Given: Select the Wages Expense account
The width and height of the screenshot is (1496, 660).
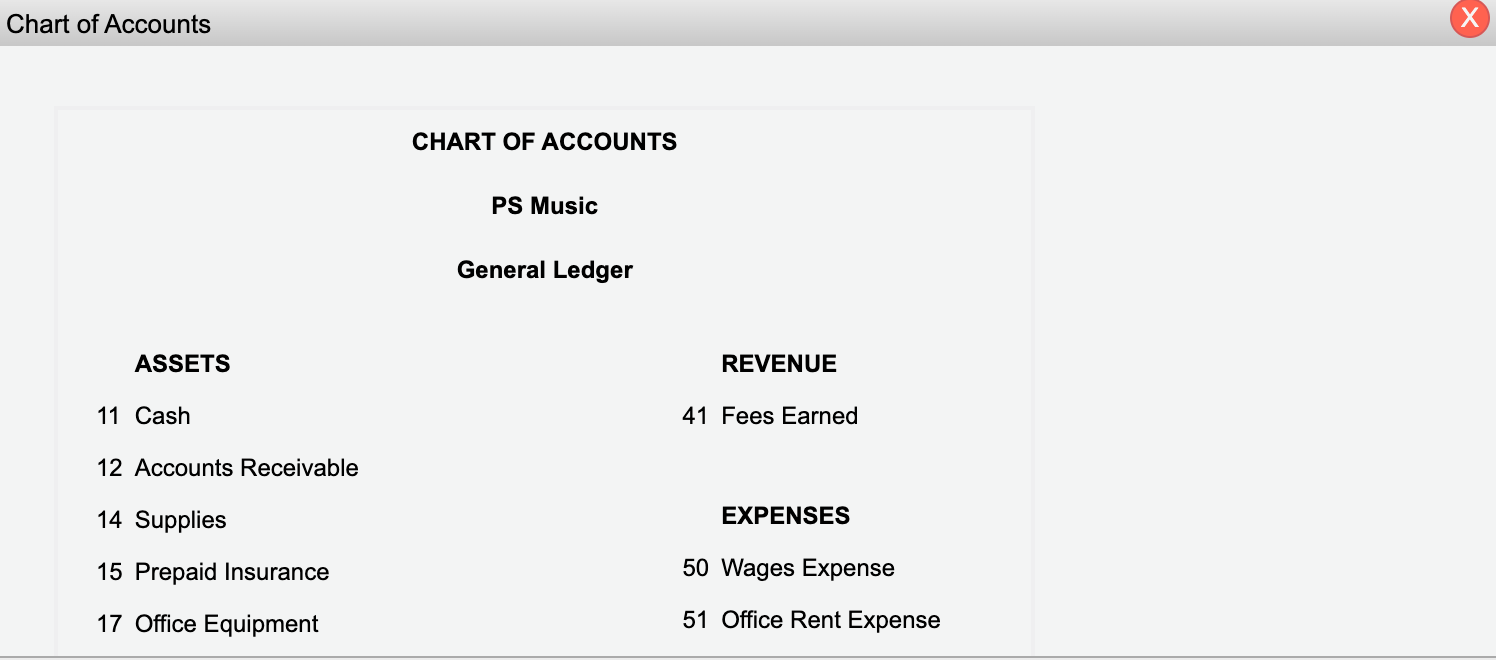Looking at the screenshot, I should click(x=808, y=568).
